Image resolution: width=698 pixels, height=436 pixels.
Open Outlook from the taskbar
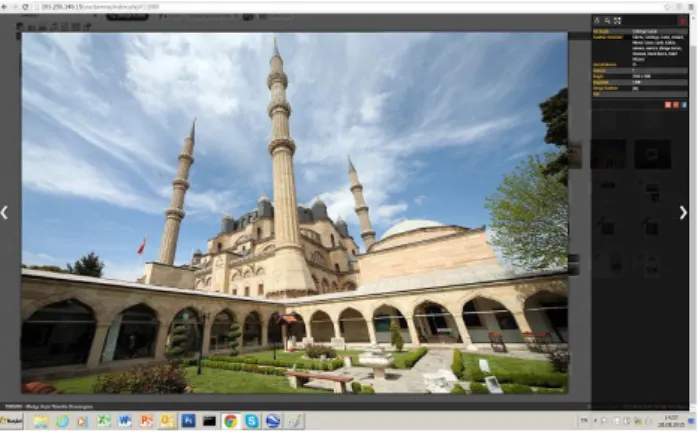[167, 421]
